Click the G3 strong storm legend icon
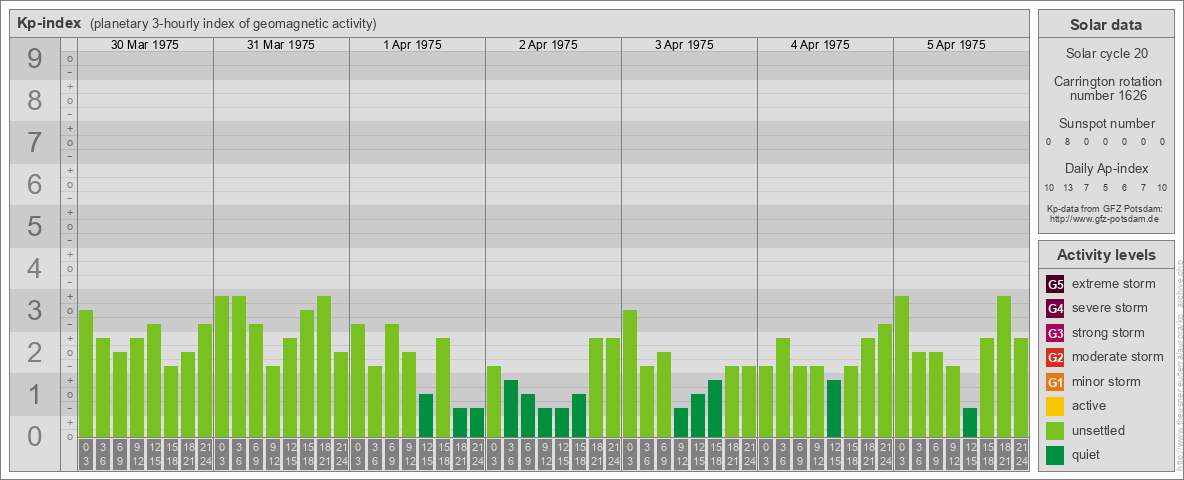Screen dimensions: 1184x480 [1056, 333]
